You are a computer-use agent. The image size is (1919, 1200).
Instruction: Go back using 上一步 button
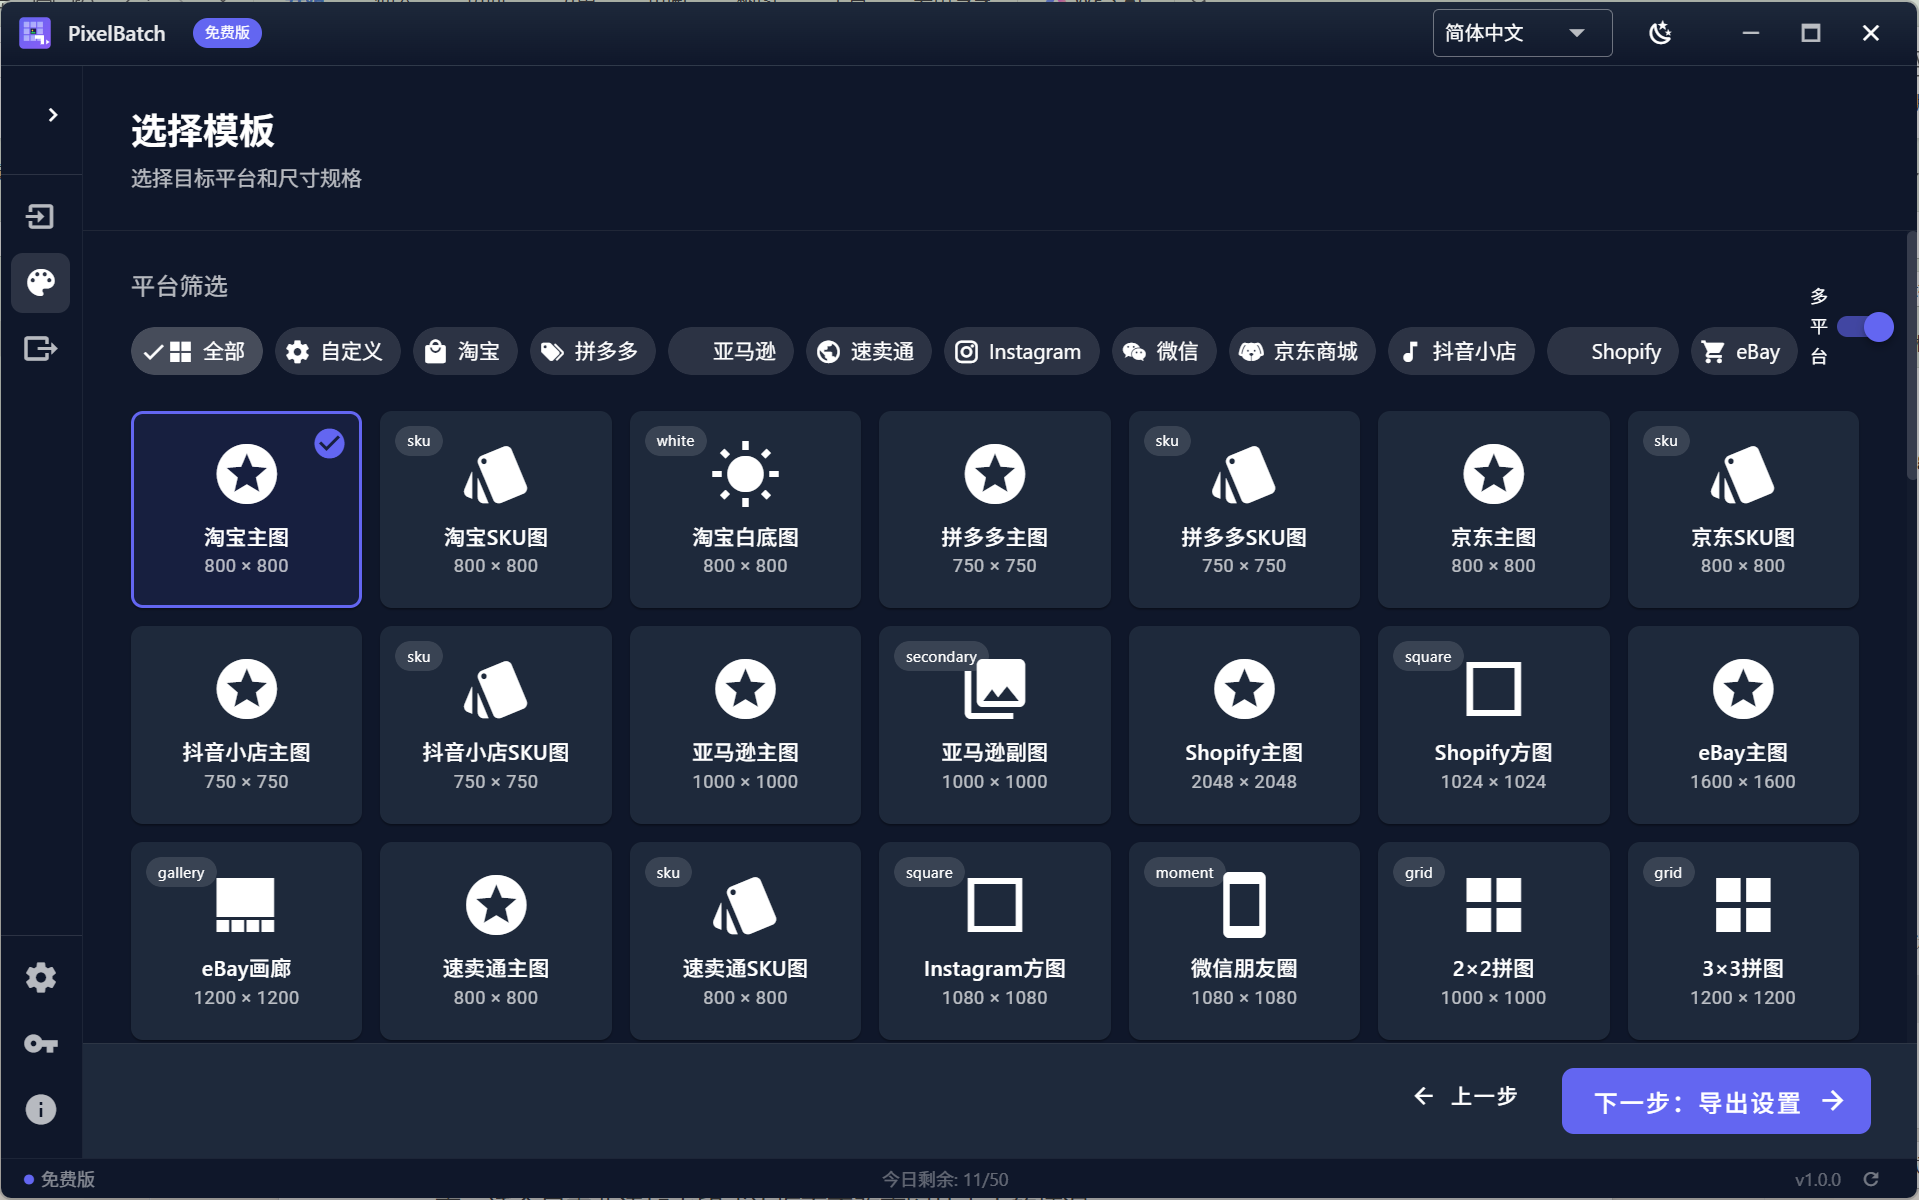click(1465, 1096)
